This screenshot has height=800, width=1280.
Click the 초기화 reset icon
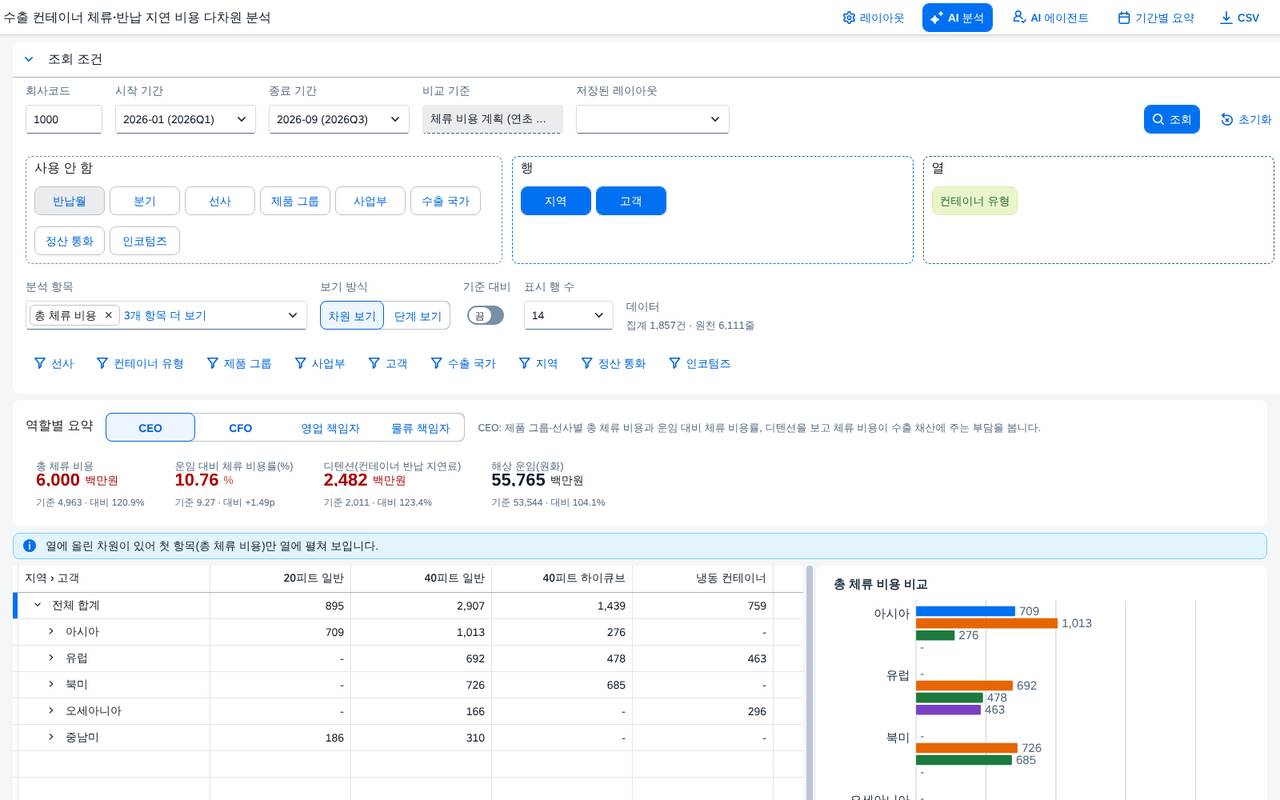[x=1227, y=119]
